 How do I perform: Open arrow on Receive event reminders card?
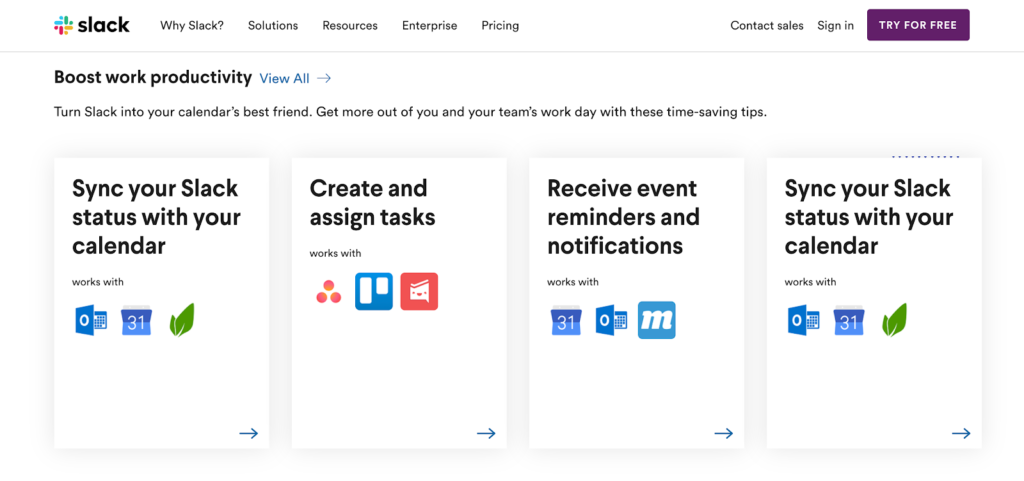pyautogui.click(x=724, y=433)
